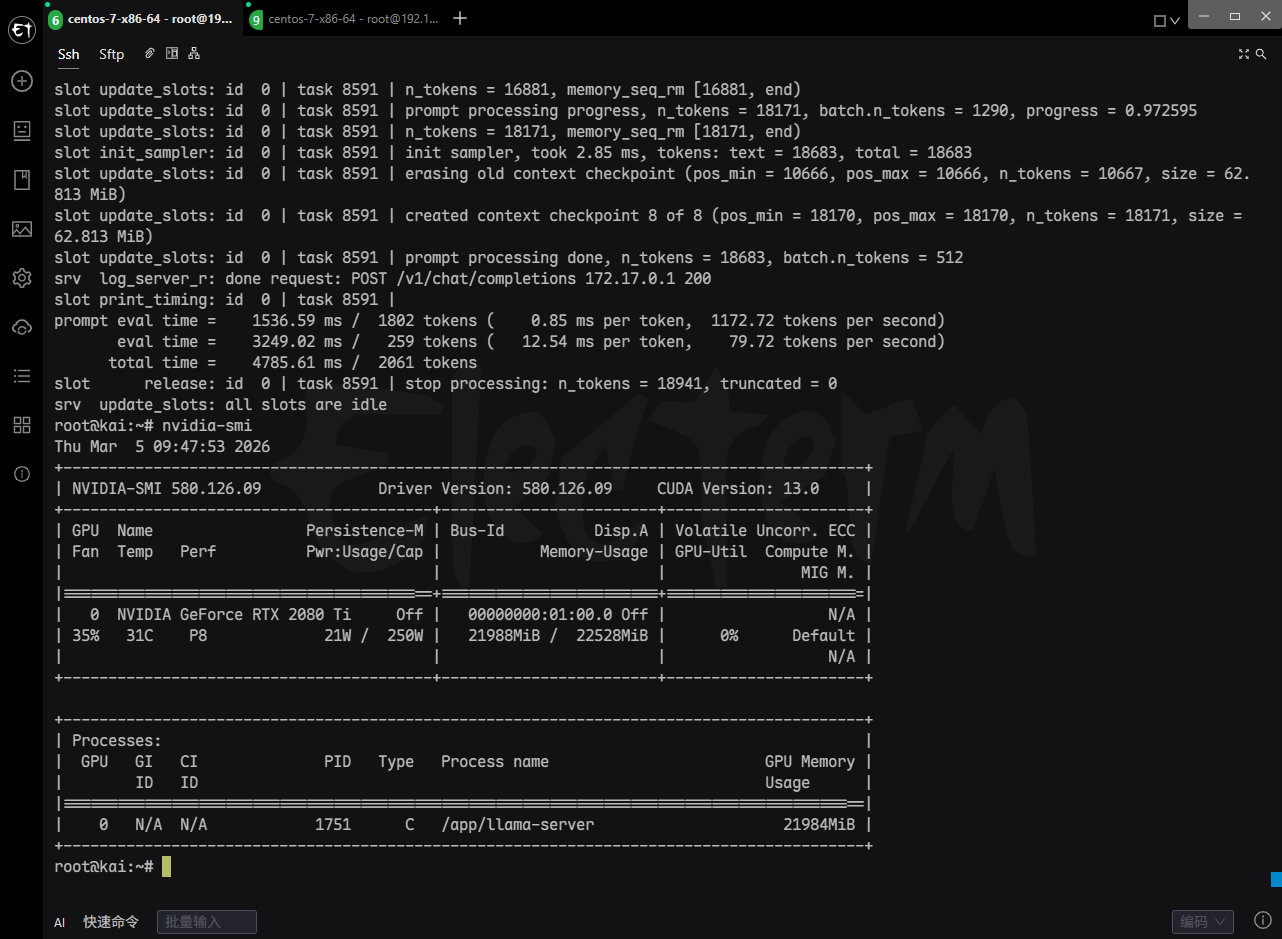Screen dimensions: 1282x939
Task: Open the quick commands grid icon
Action: 21,424
